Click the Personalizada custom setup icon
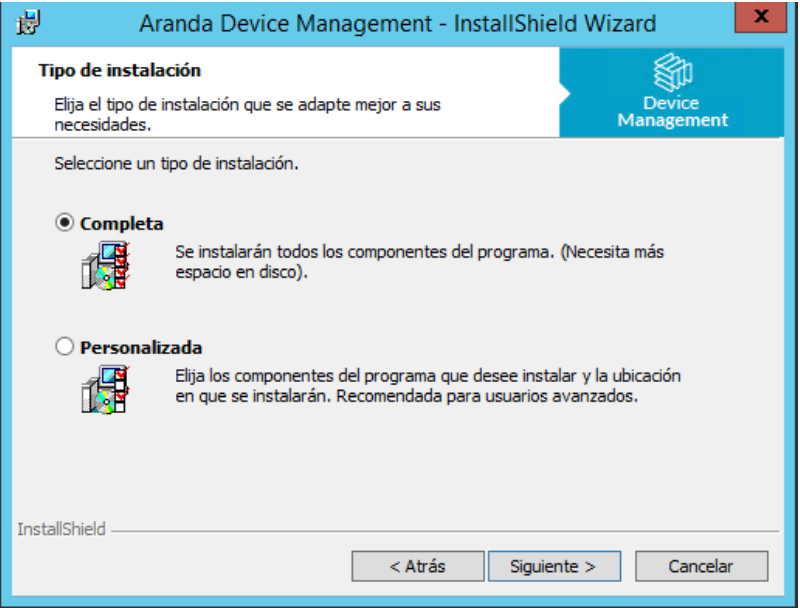The image size is (800, 608). [106, 389]
